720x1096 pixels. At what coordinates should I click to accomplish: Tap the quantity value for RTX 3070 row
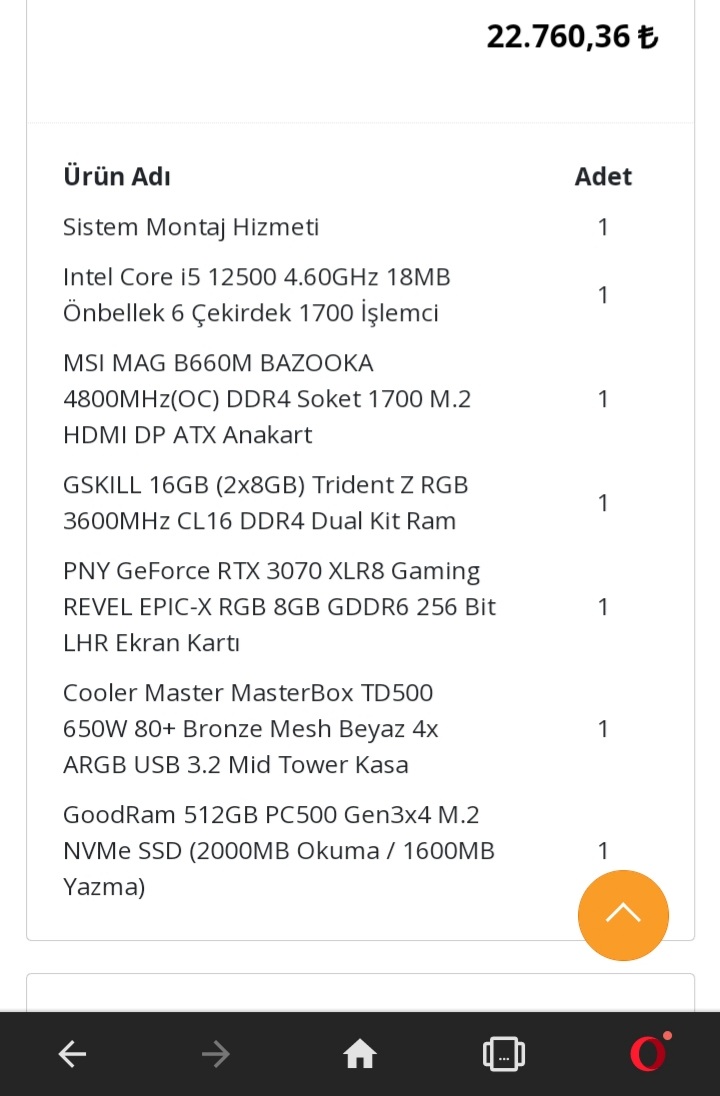[603, 607]
